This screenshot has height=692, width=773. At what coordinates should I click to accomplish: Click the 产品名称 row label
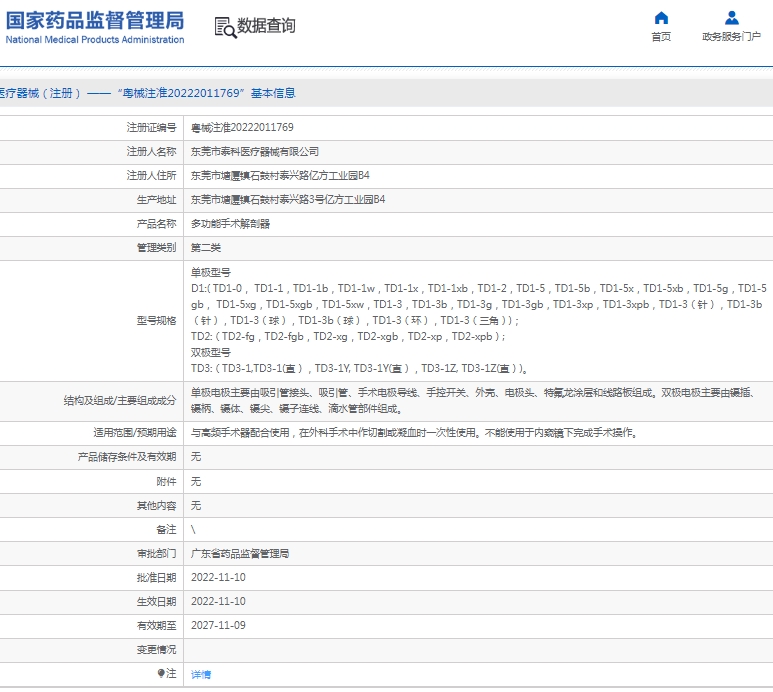click(x=156, y=224)
